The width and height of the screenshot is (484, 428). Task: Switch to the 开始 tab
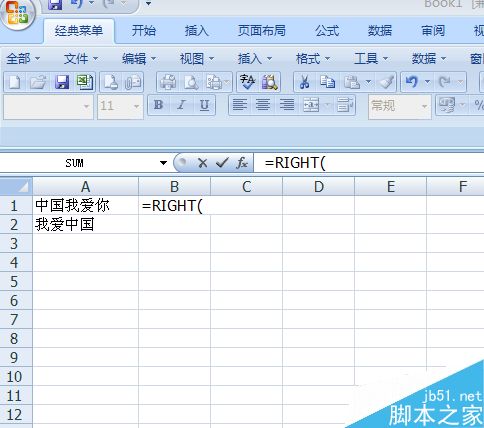(x=144, y=31)
